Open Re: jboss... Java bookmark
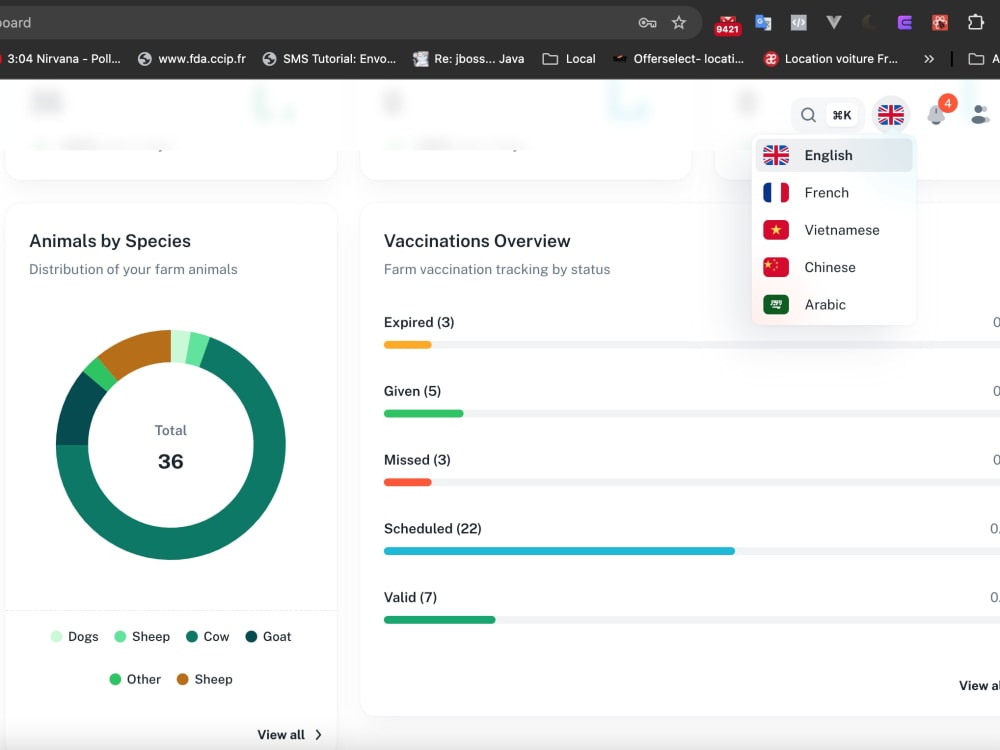The width and height of the screenshot is (1000, 750). pyautogui.click(x=469, y=59)
